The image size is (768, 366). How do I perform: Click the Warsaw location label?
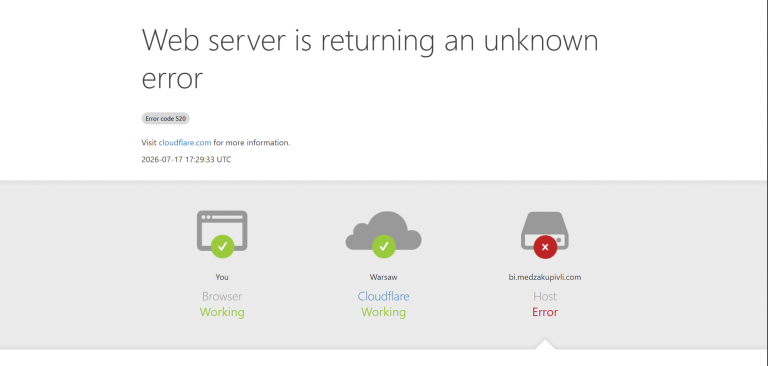coord(384,277)
